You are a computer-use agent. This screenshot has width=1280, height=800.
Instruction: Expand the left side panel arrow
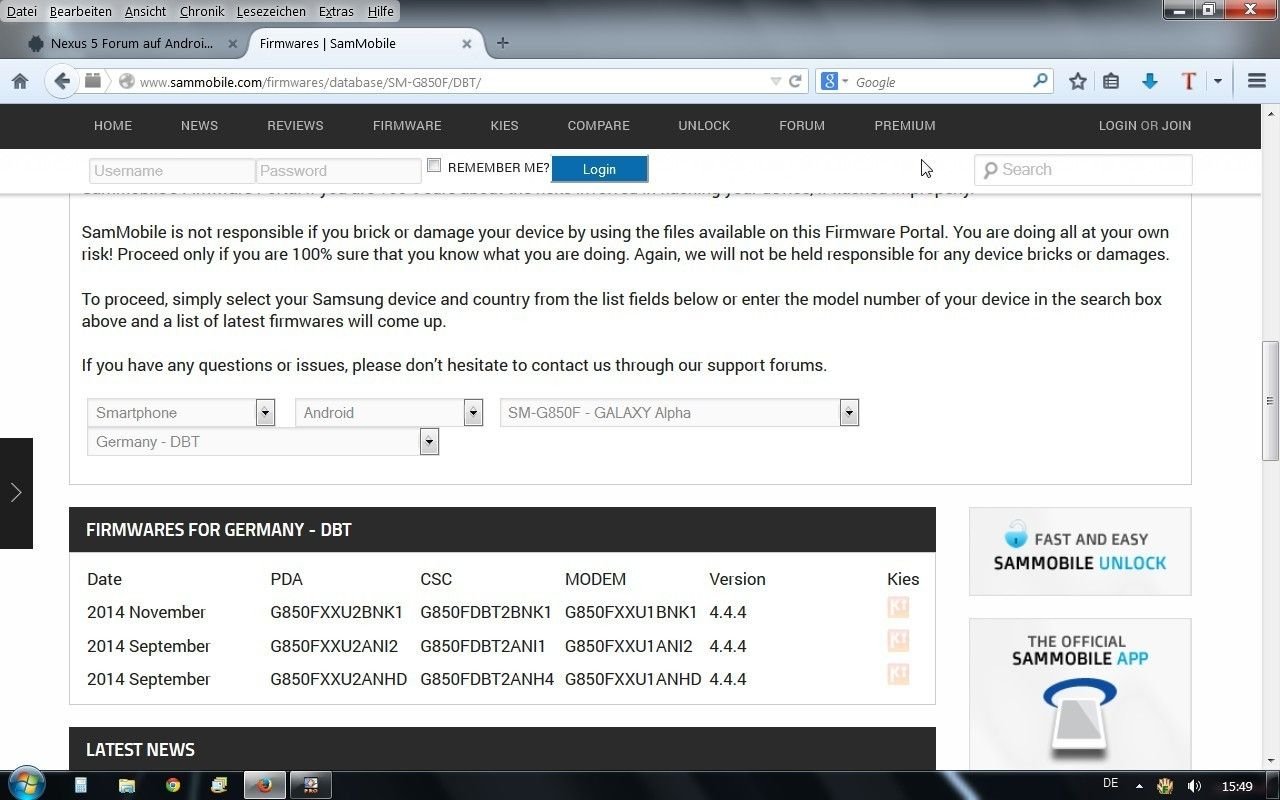16,492
